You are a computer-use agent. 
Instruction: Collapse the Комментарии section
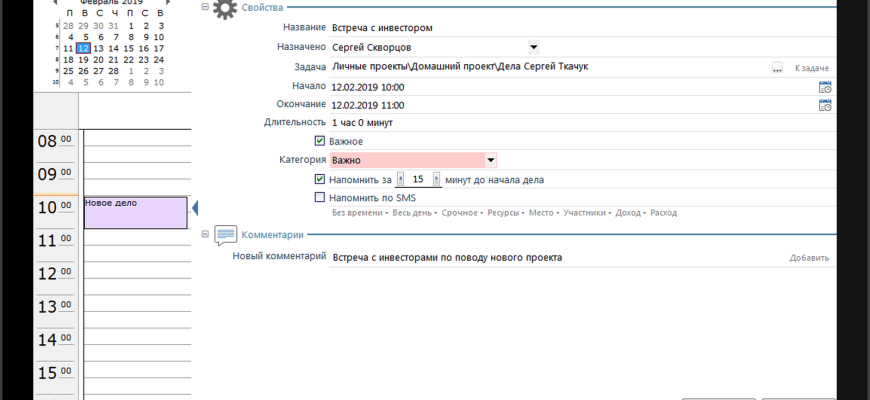205,235
